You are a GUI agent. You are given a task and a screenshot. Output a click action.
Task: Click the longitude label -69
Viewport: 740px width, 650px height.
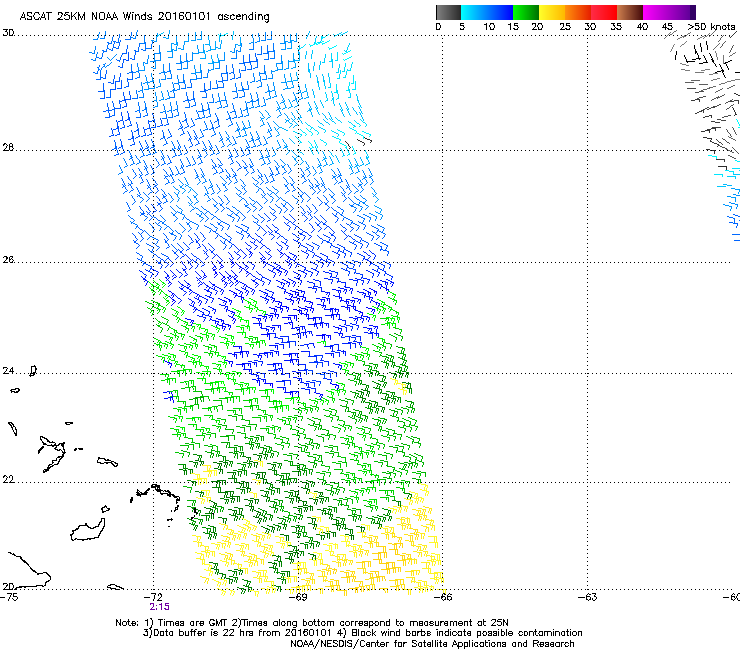click(x=298, y=597)
